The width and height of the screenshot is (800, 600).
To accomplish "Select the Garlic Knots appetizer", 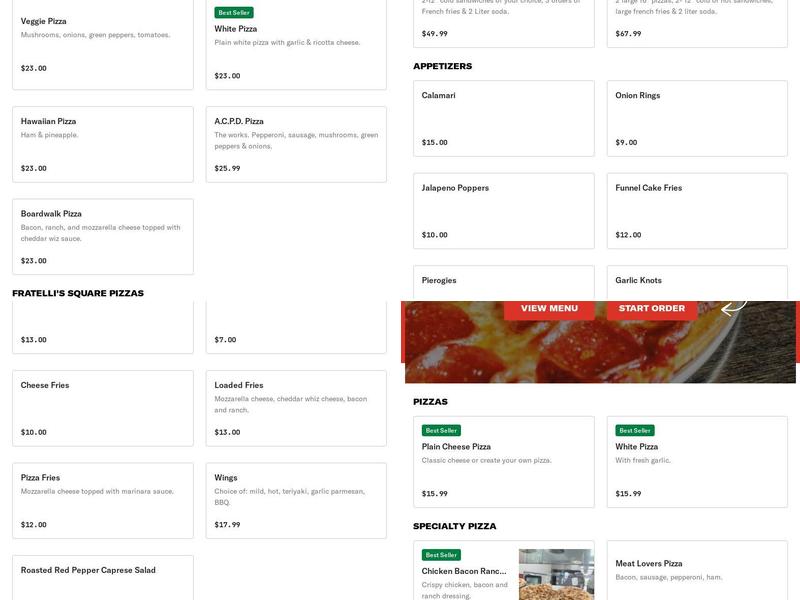I will tap(698, 285).
